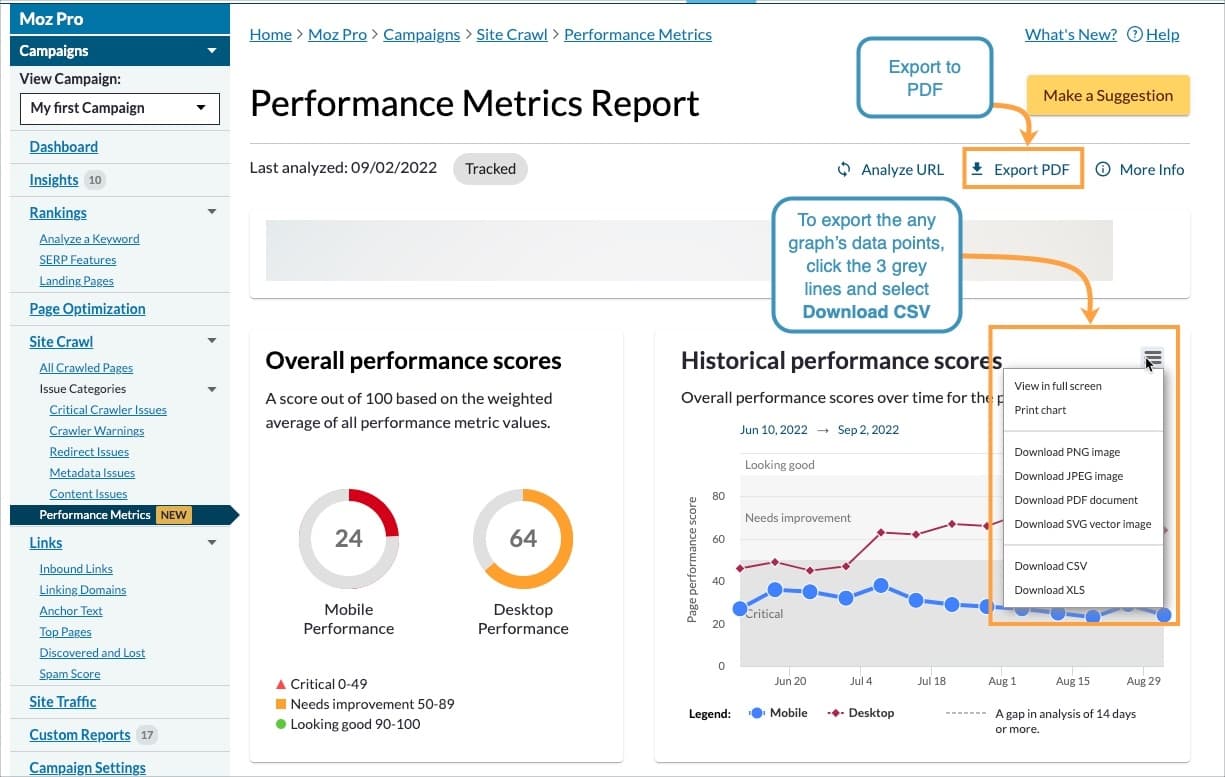Click the Make a Suggestion button
The image size is (1225, 777).
pos(1108,95)
